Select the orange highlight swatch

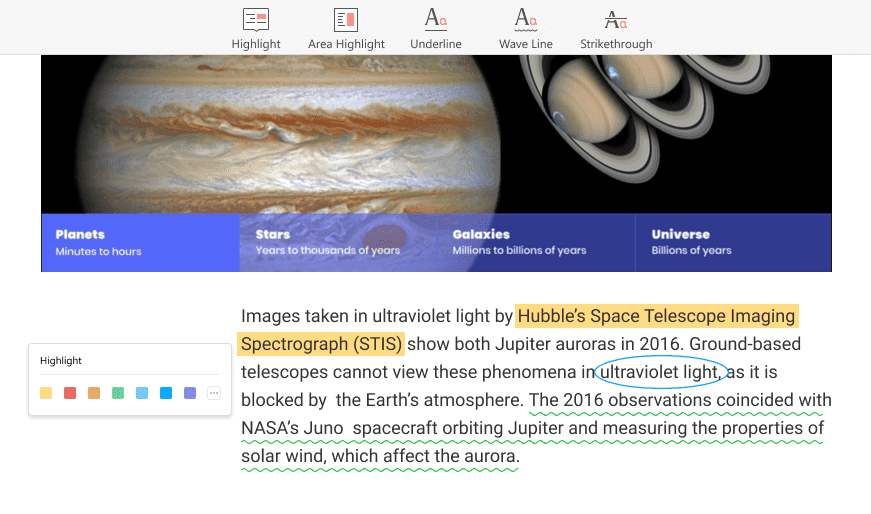click(x=94, y=393)
